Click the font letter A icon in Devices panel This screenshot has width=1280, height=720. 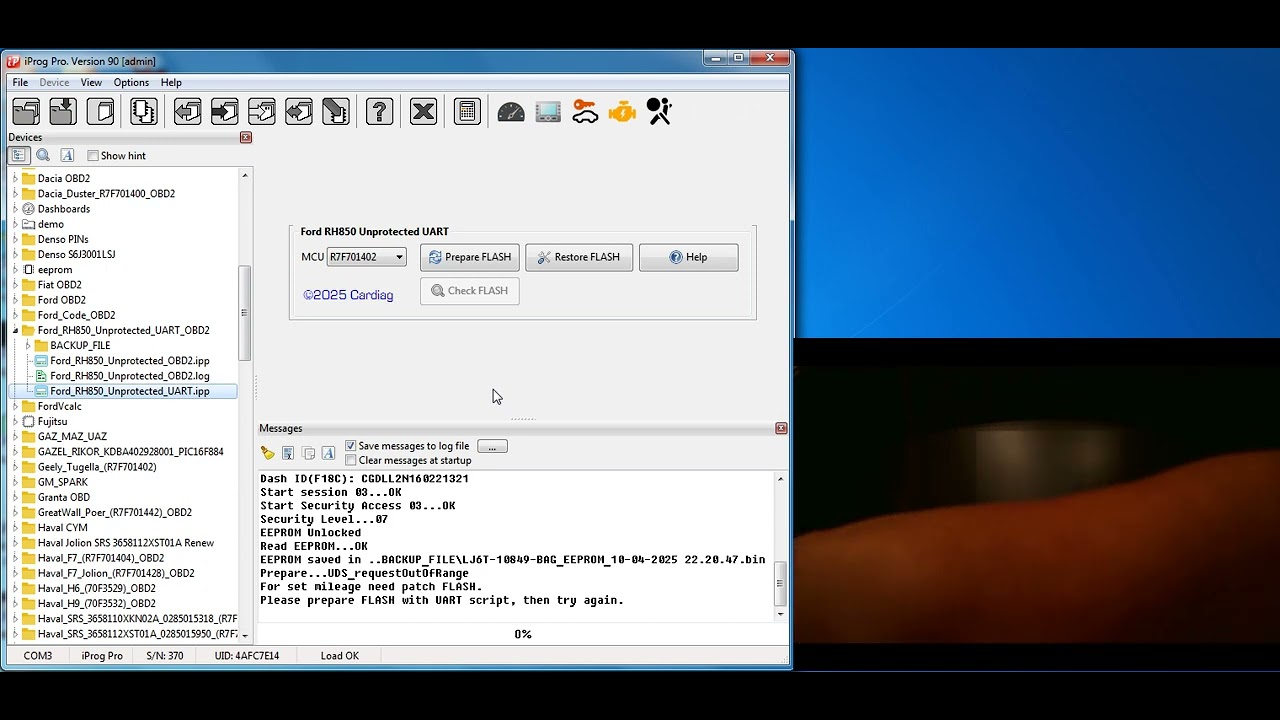click(x=67, y=155)
